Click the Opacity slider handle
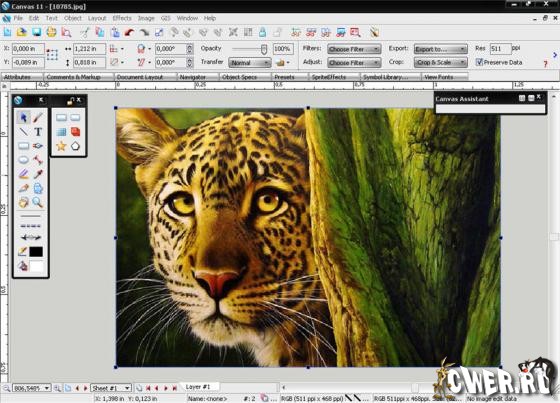The image size is (560, 403). pyautogui.click(x=264, y=49)
